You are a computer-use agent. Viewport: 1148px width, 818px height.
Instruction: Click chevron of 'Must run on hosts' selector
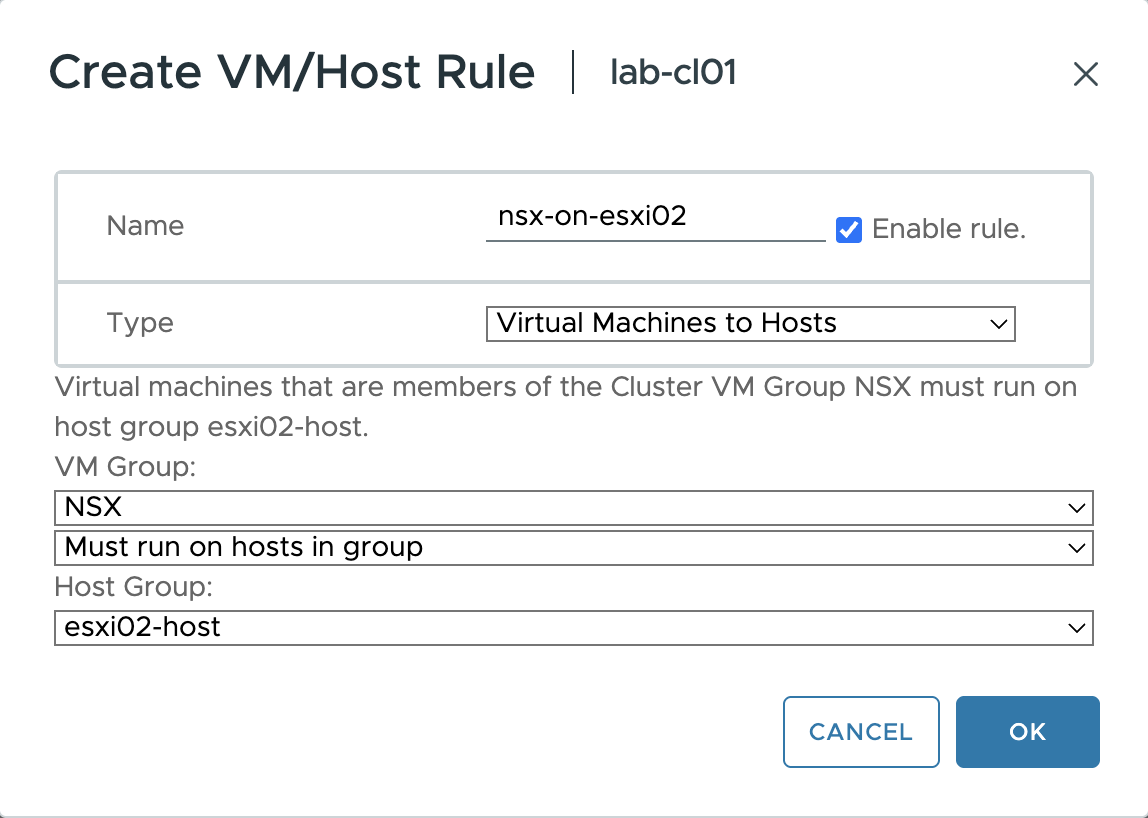(x=1076, y=548)
